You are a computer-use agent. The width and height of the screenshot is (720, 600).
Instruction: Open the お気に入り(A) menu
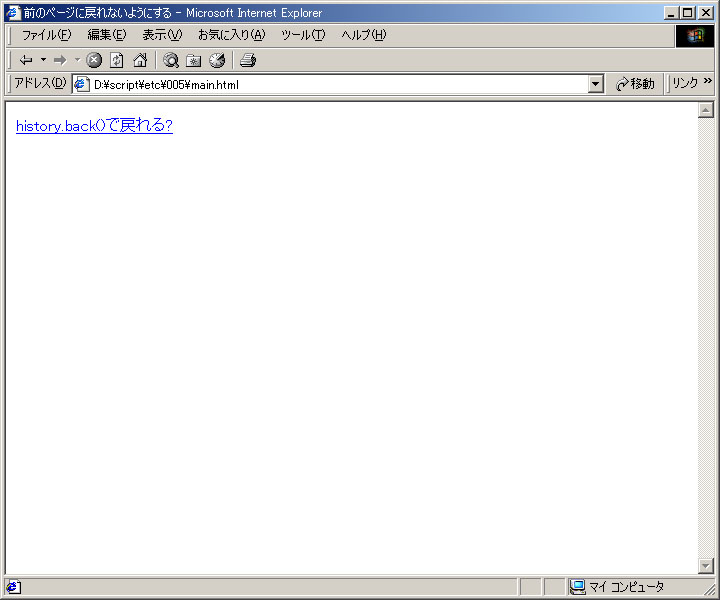[x=231, y=35]
